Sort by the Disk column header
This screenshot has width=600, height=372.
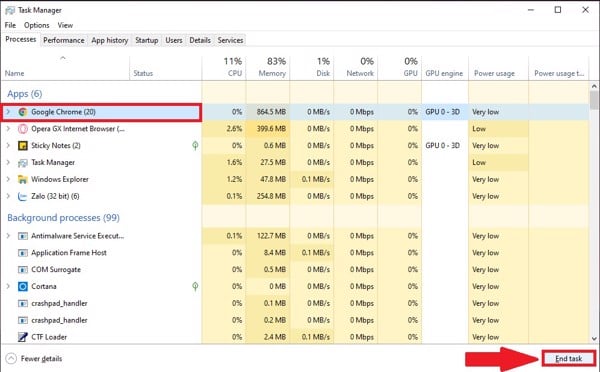coord(311,68)
